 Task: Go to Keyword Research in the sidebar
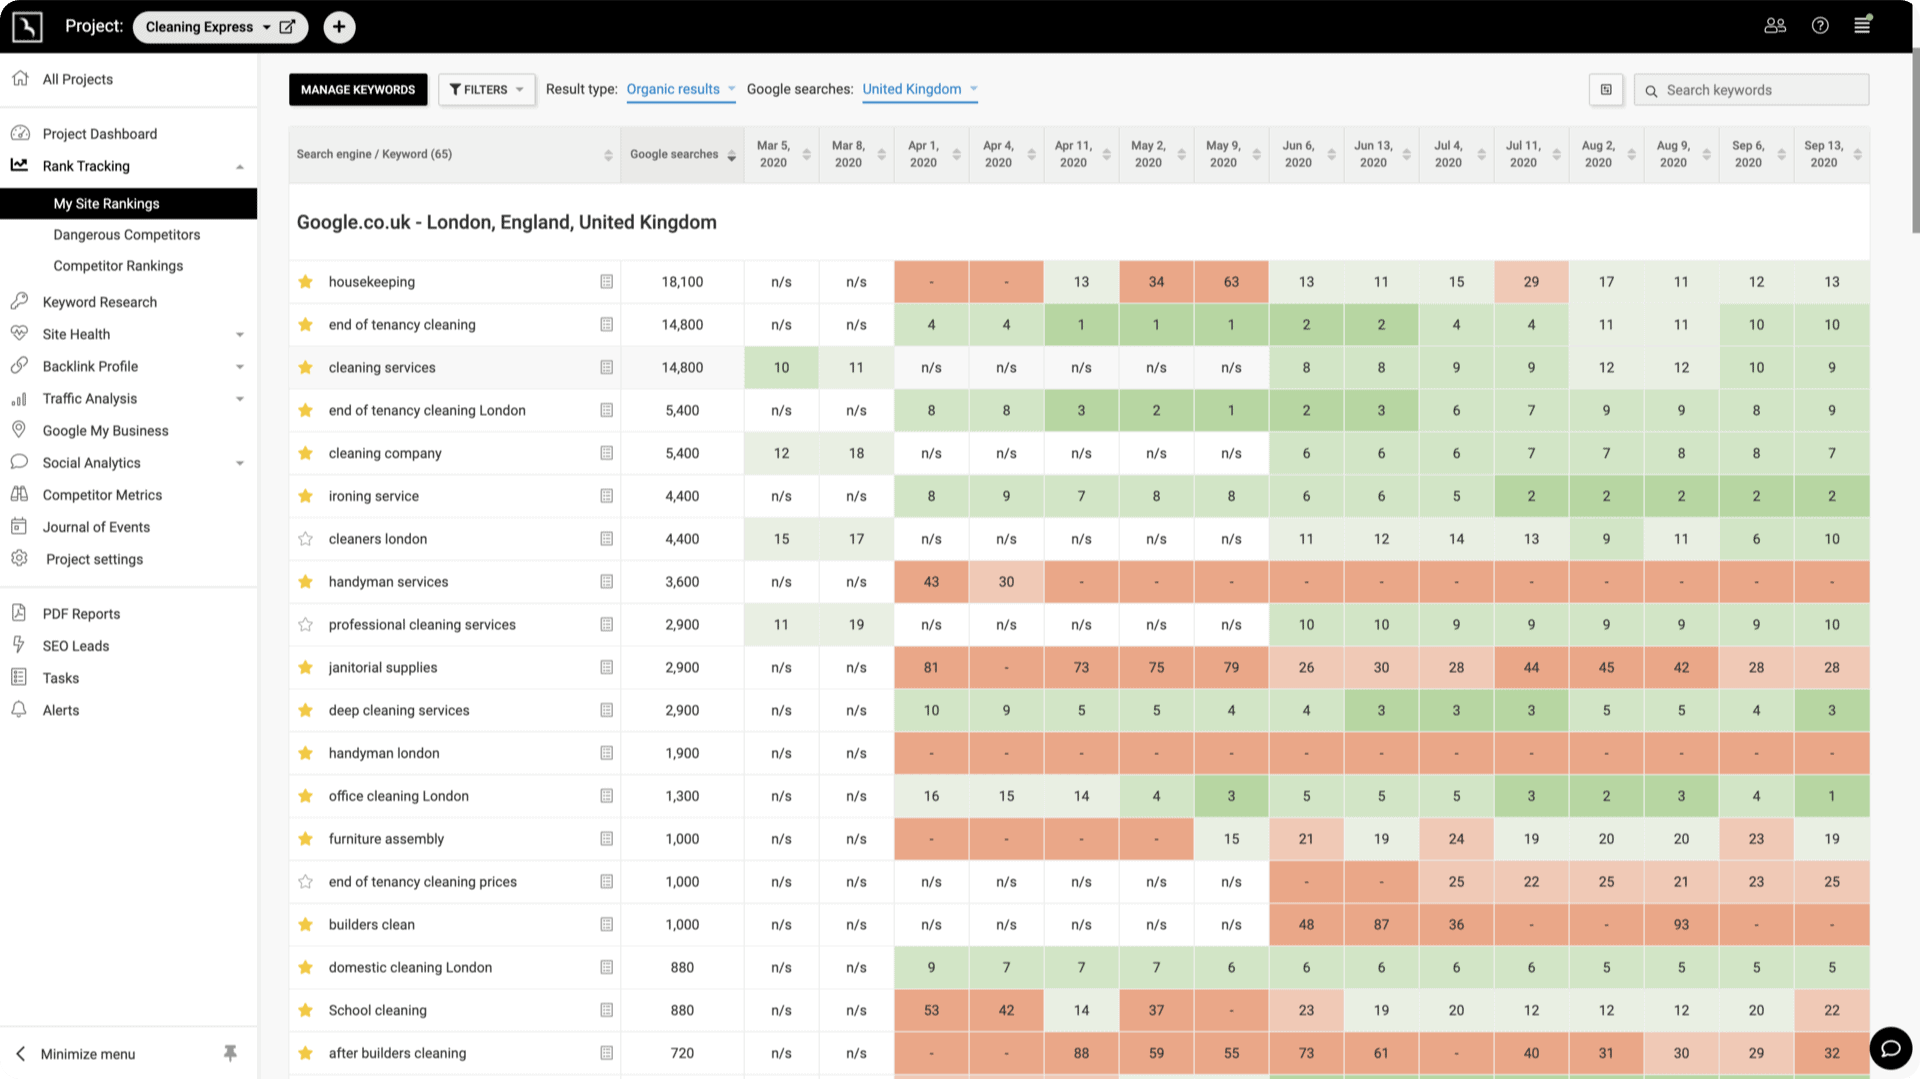(x=100, y=302)
